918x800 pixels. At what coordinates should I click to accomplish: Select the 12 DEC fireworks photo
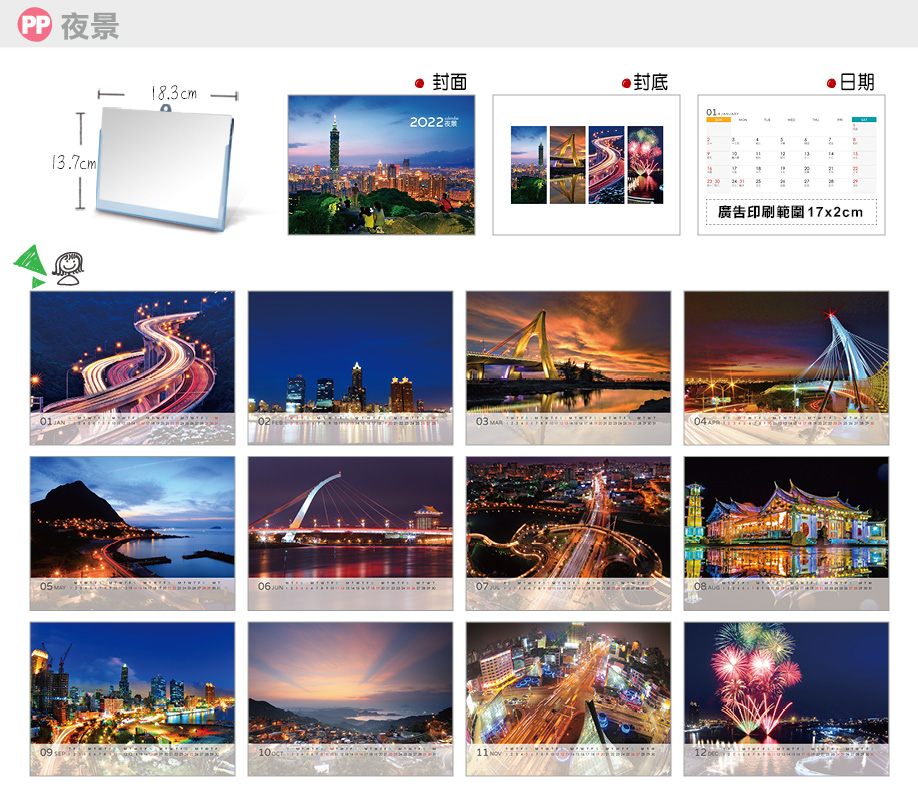tap(786, 699)
